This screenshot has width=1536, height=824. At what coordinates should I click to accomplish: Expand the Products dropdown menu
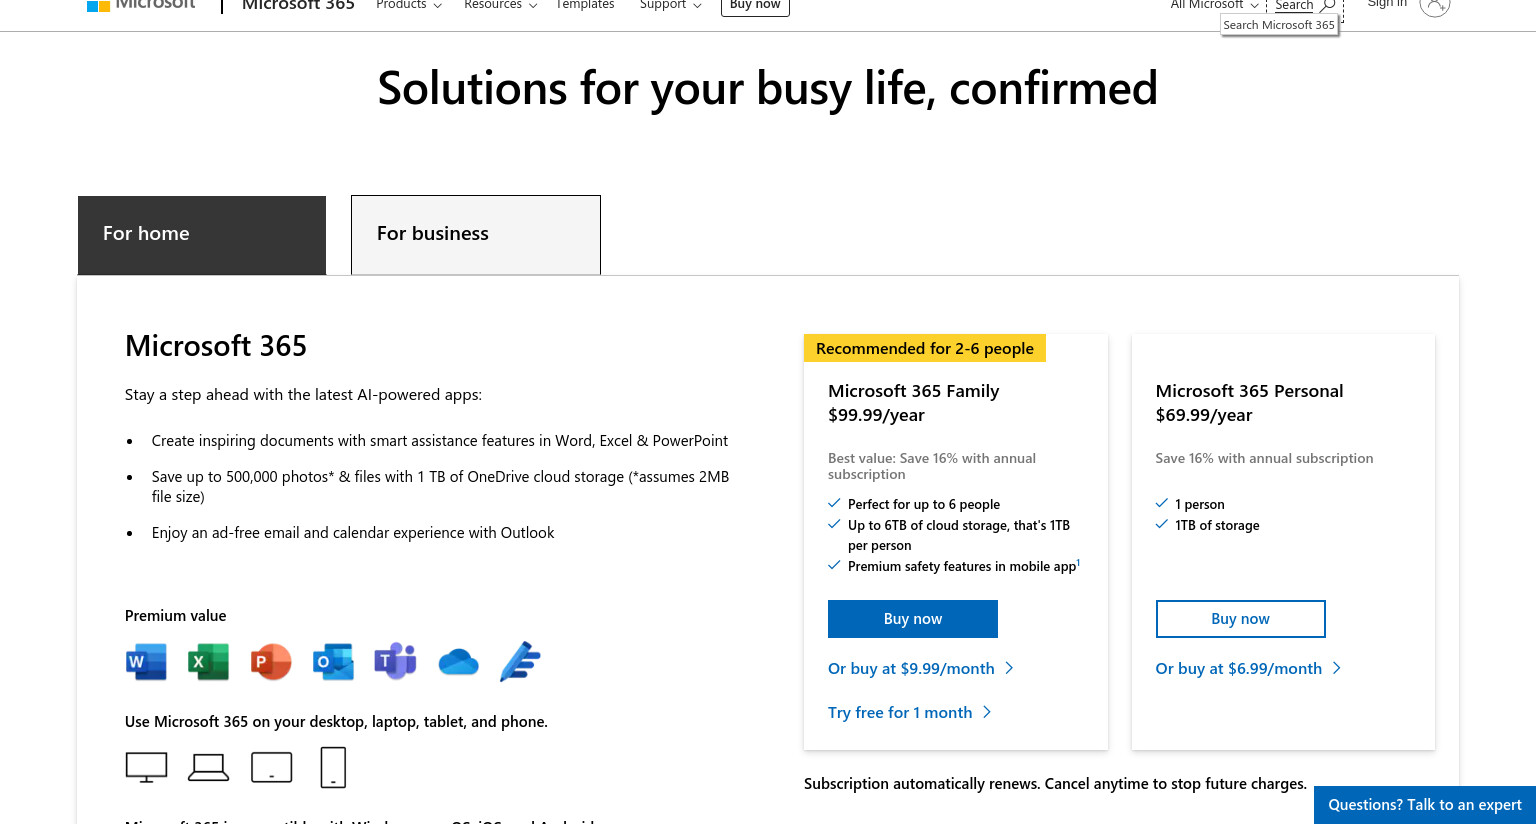408,5
